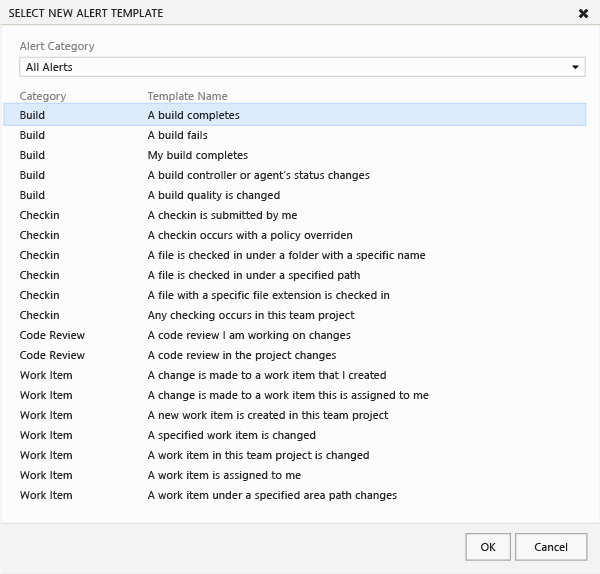Image resolution: width=600 pixels, height=574 pixels.
Task: Select 'A build controller or agent's status changes'
Action: point(295,175)
